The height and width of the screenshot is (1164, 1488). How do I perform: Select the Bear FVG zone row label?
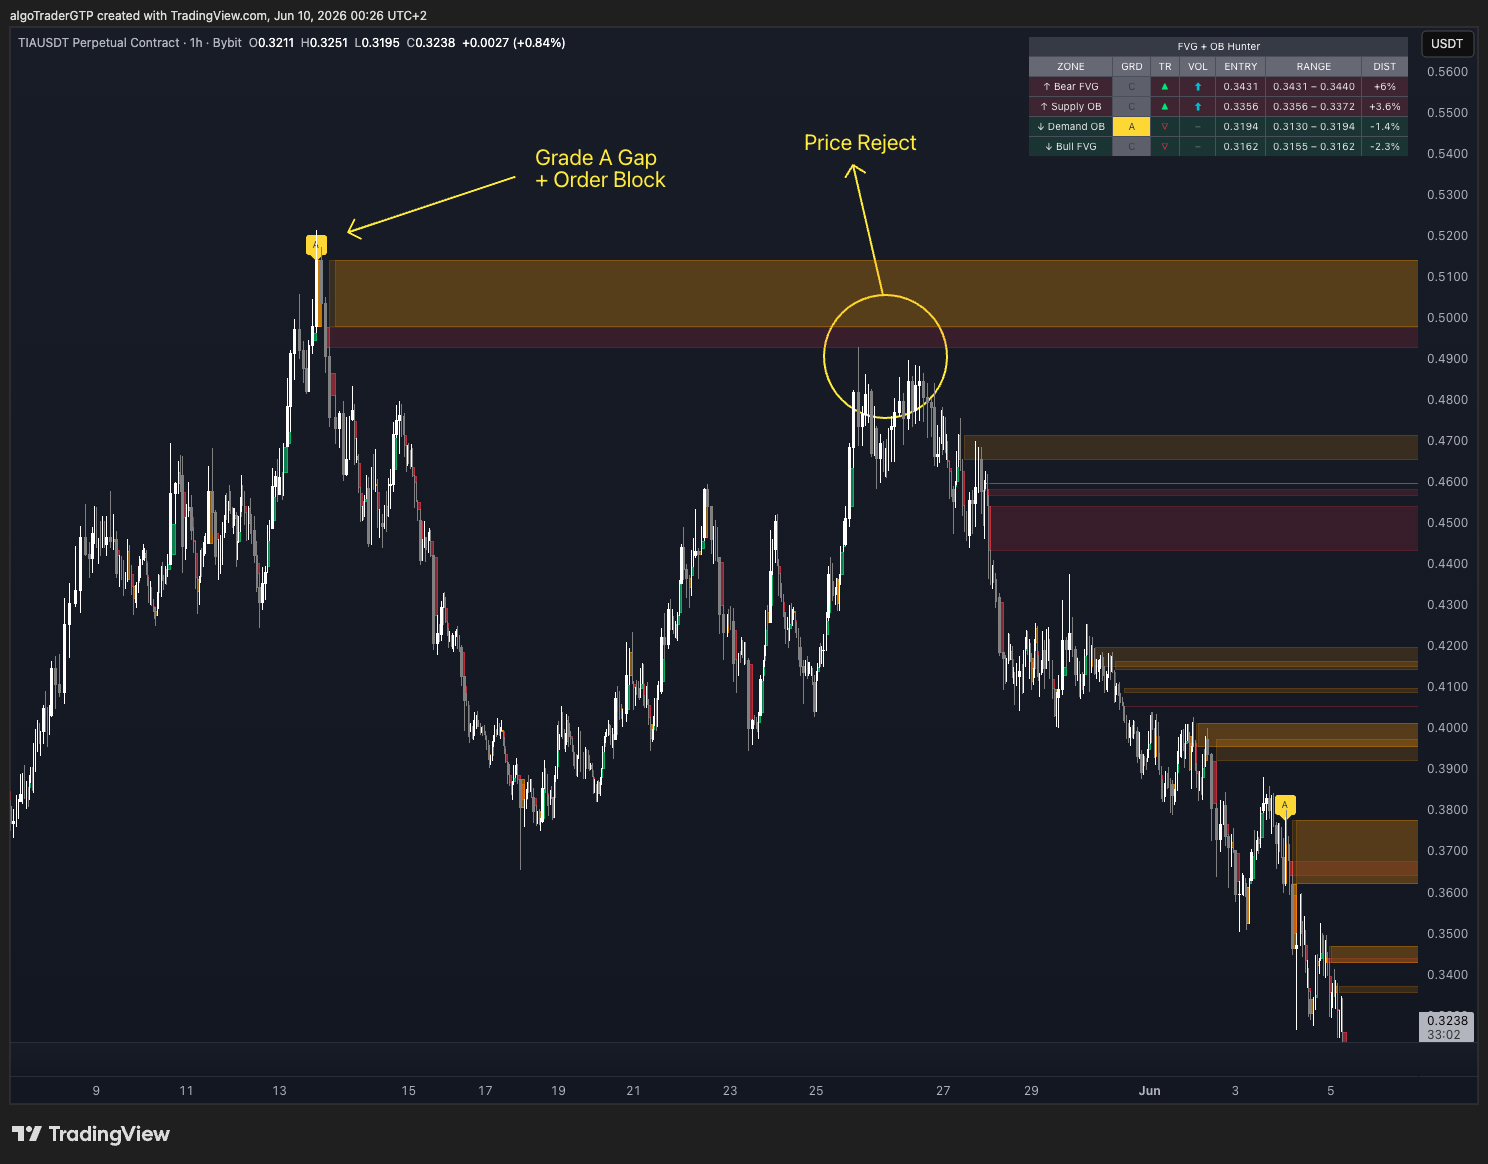[1071, 87]
